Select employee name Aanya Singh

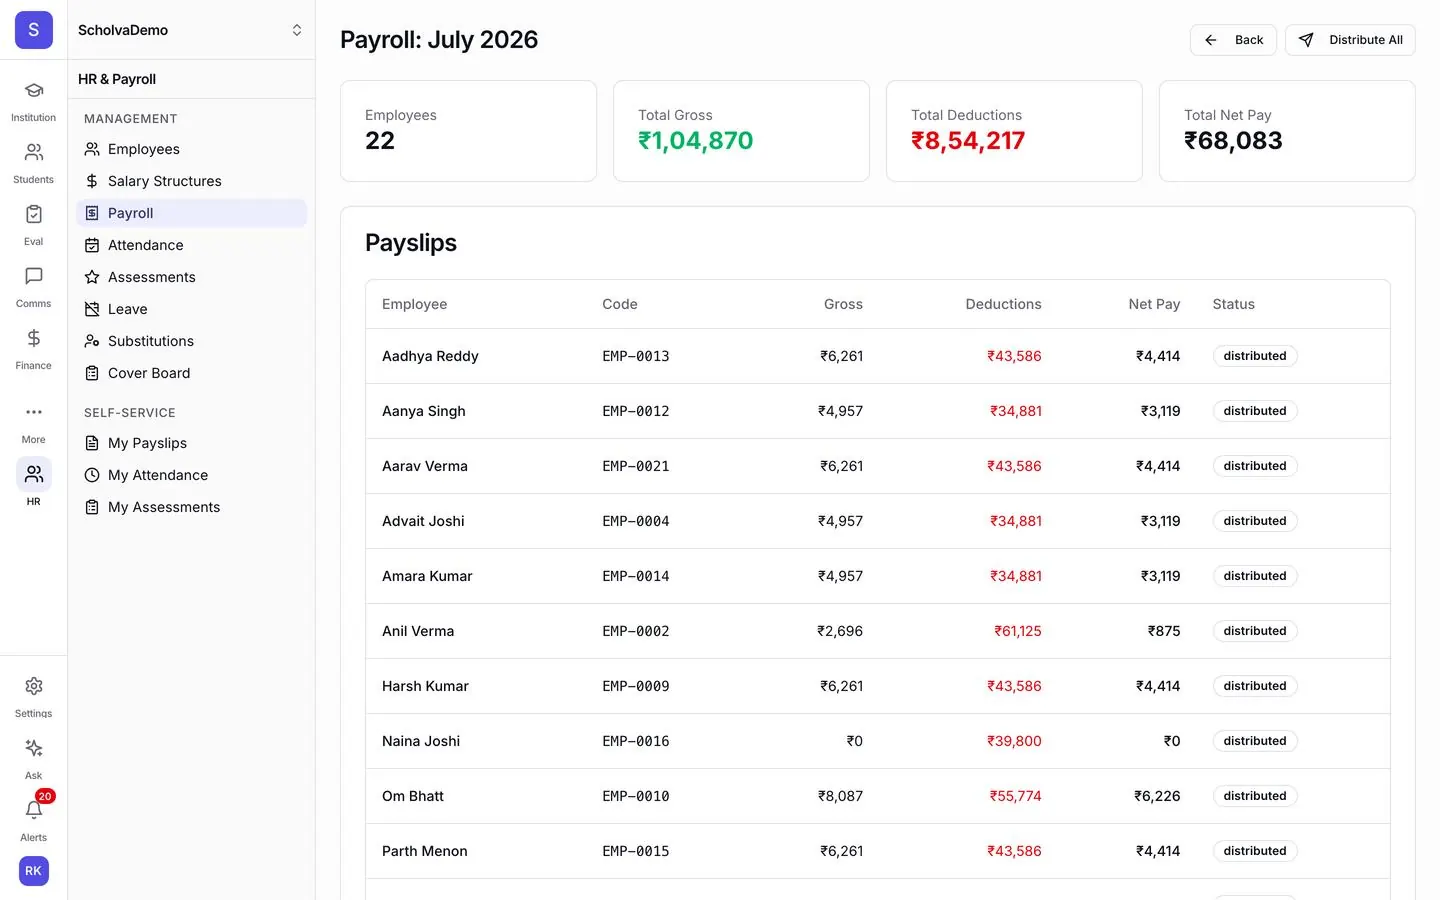pyautogui.click(x=424, y=411)
